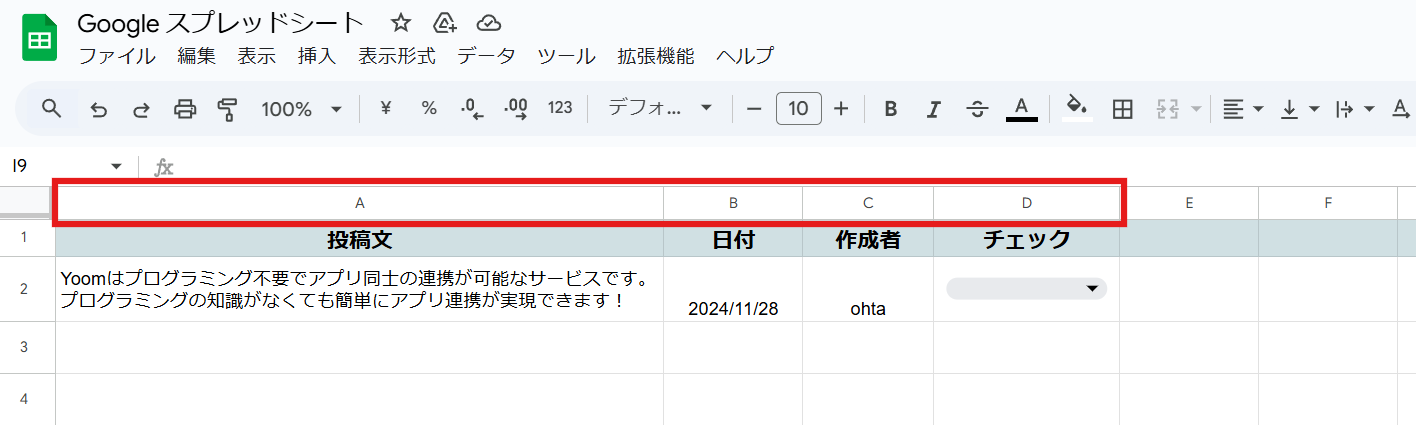1416x425 pixels.
Task: Increase font size with plus button
Action: pos(841,108)
